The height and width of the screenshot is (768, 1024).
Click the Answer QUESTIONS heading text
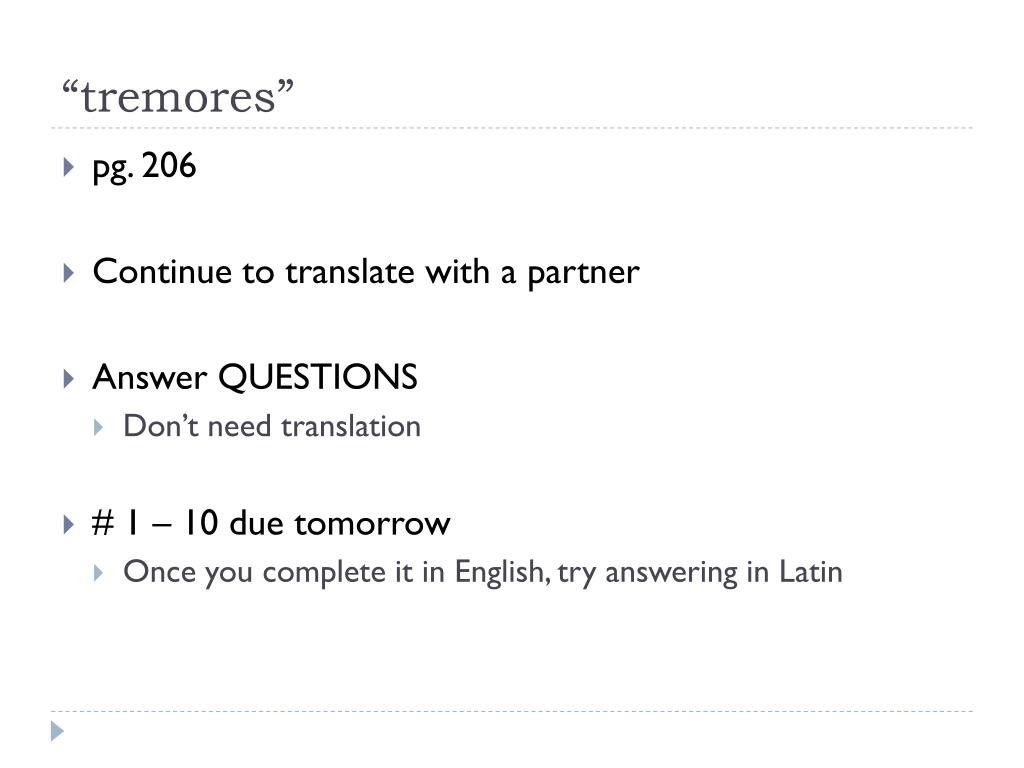pos(255,377)
